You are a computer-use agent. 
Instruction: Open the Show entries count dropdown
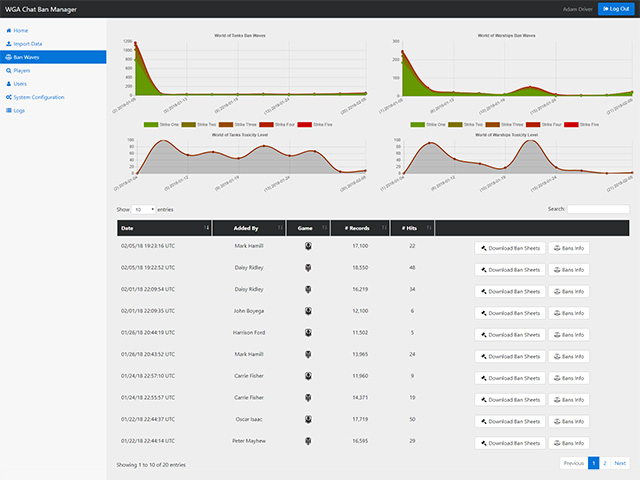coord(138,209)
